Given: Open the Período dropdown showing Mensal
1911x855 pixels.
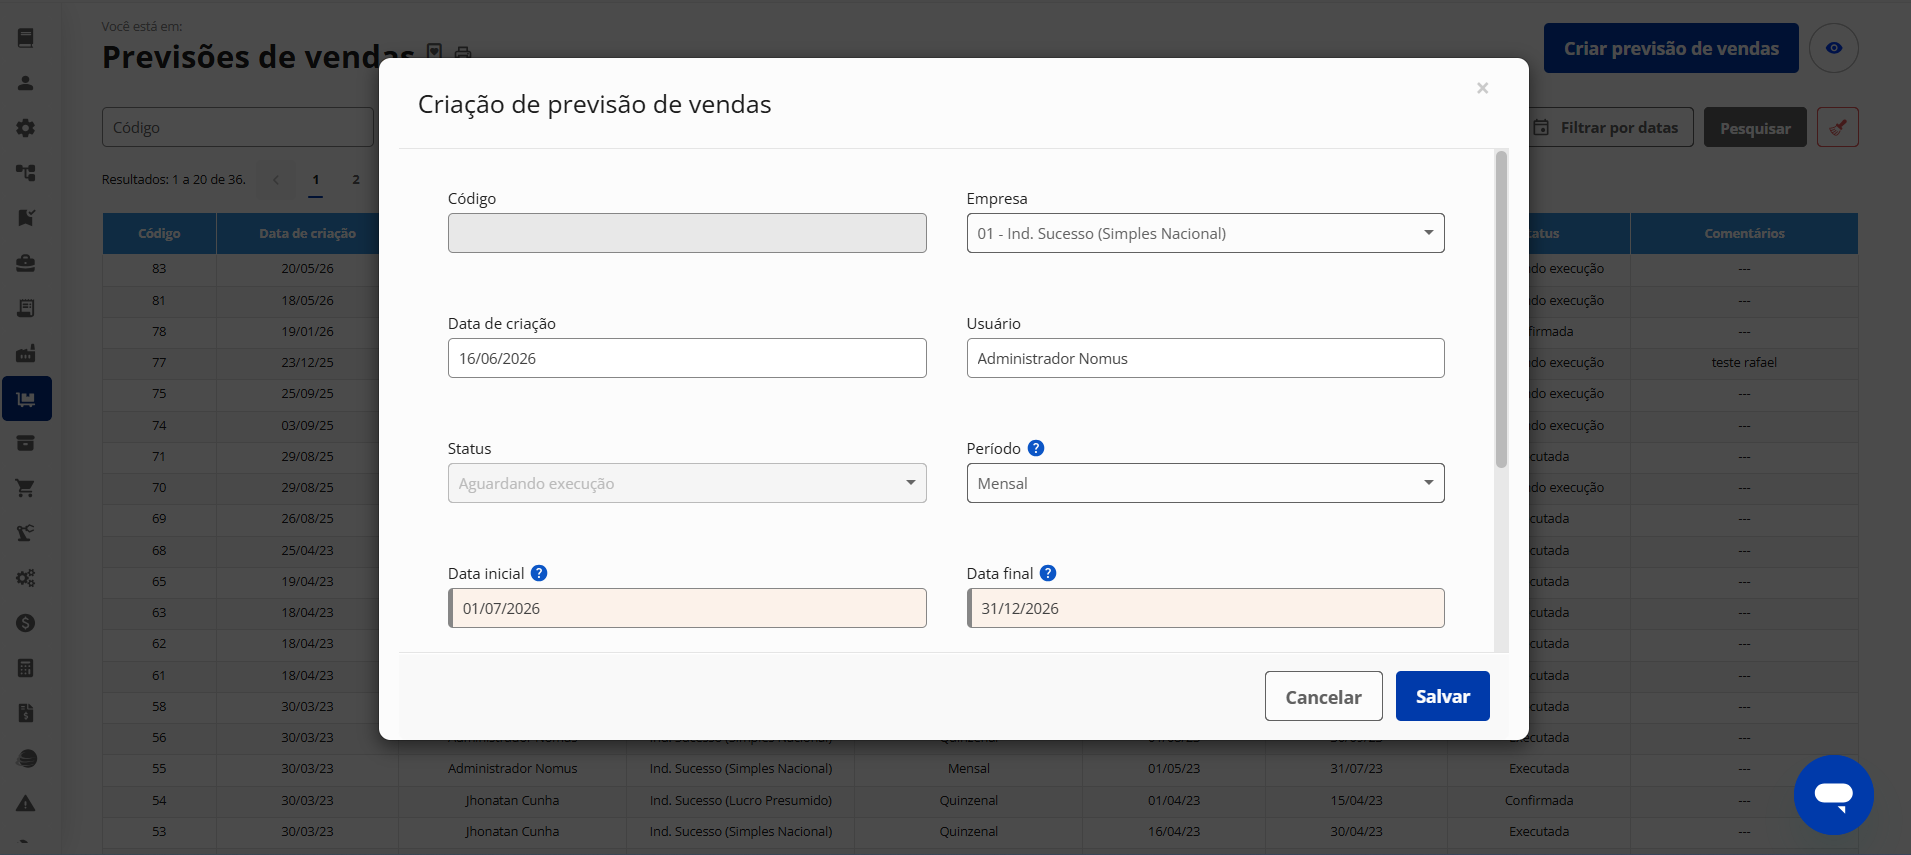Looking at the screenshot, I should point(1205,483).
